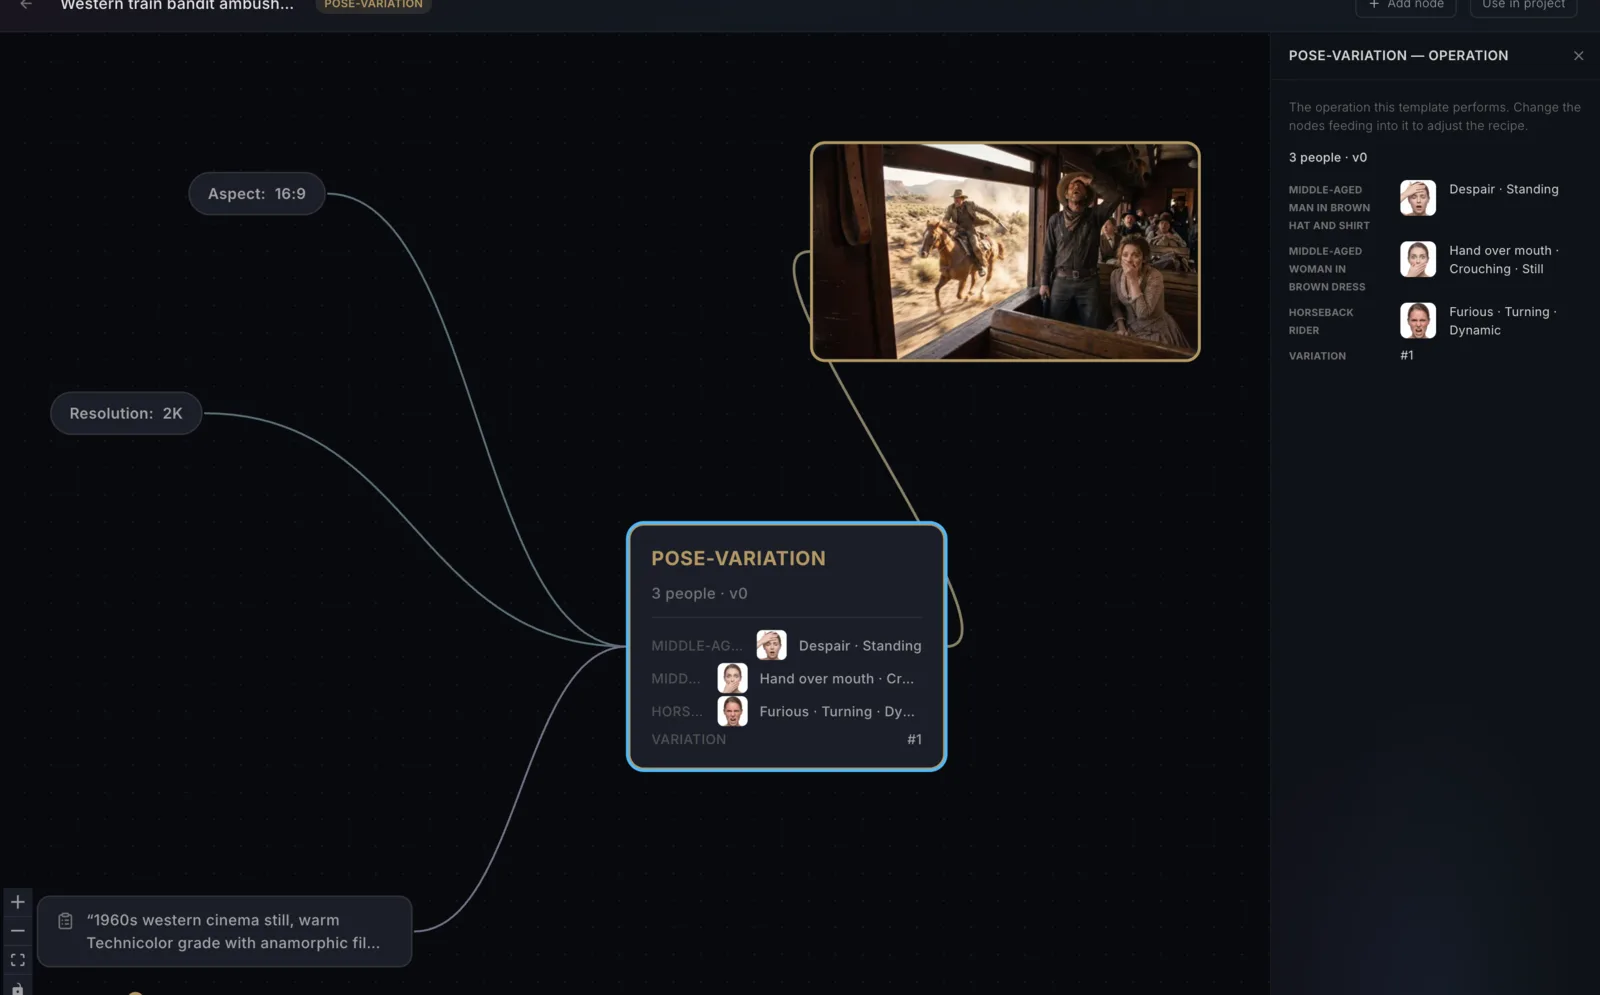Click 'Furious · Turning · Dy...' text in node
The height and width of the screenshot is (995, 1600).
tap(837, 712)
